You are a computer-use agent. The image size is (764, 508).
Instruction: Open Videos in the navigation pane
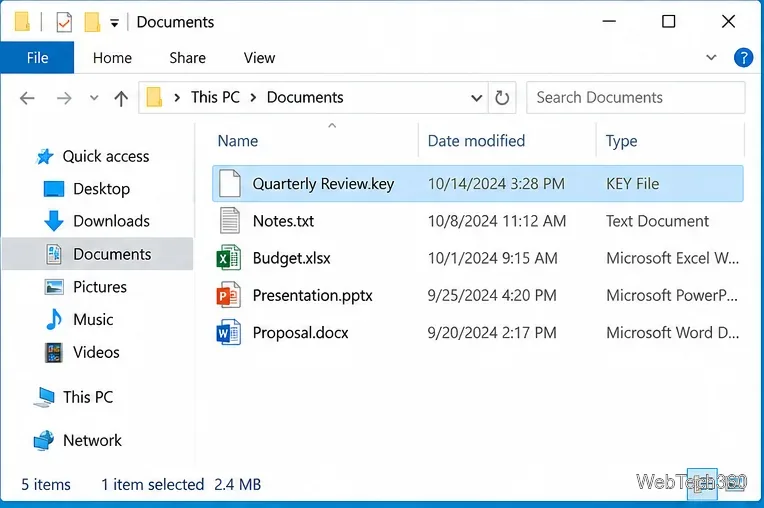coord(96,352)
